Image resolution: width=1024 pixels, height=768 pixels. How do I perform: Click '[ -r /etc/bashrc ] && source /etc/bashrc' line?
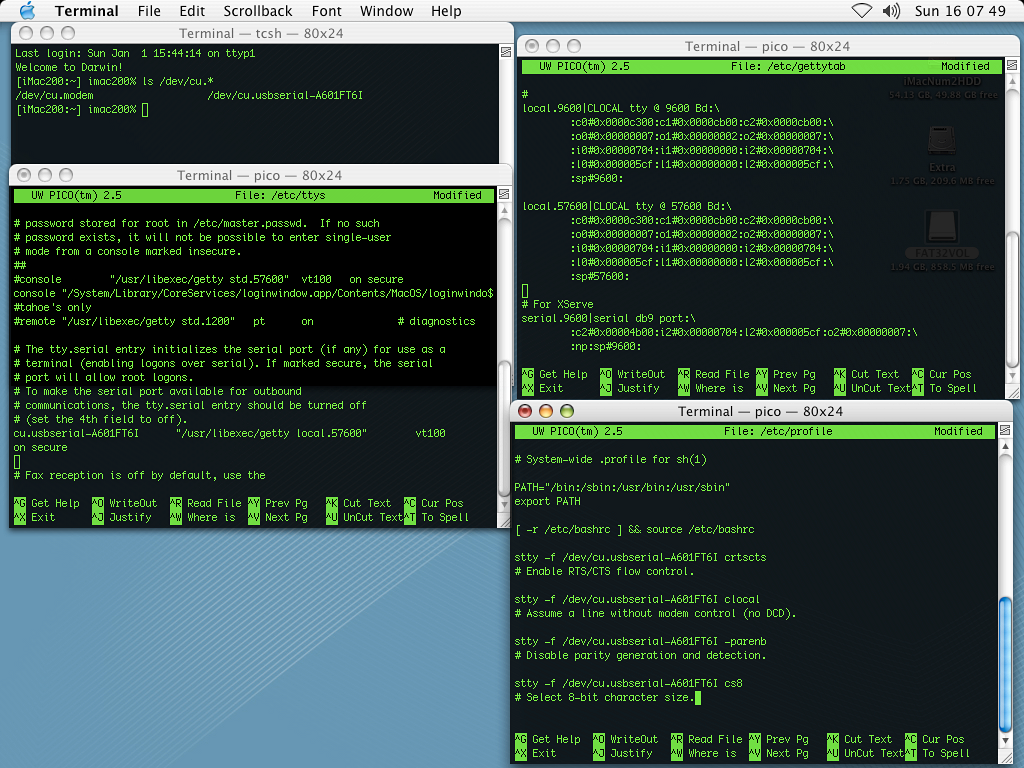pos(634,530)
